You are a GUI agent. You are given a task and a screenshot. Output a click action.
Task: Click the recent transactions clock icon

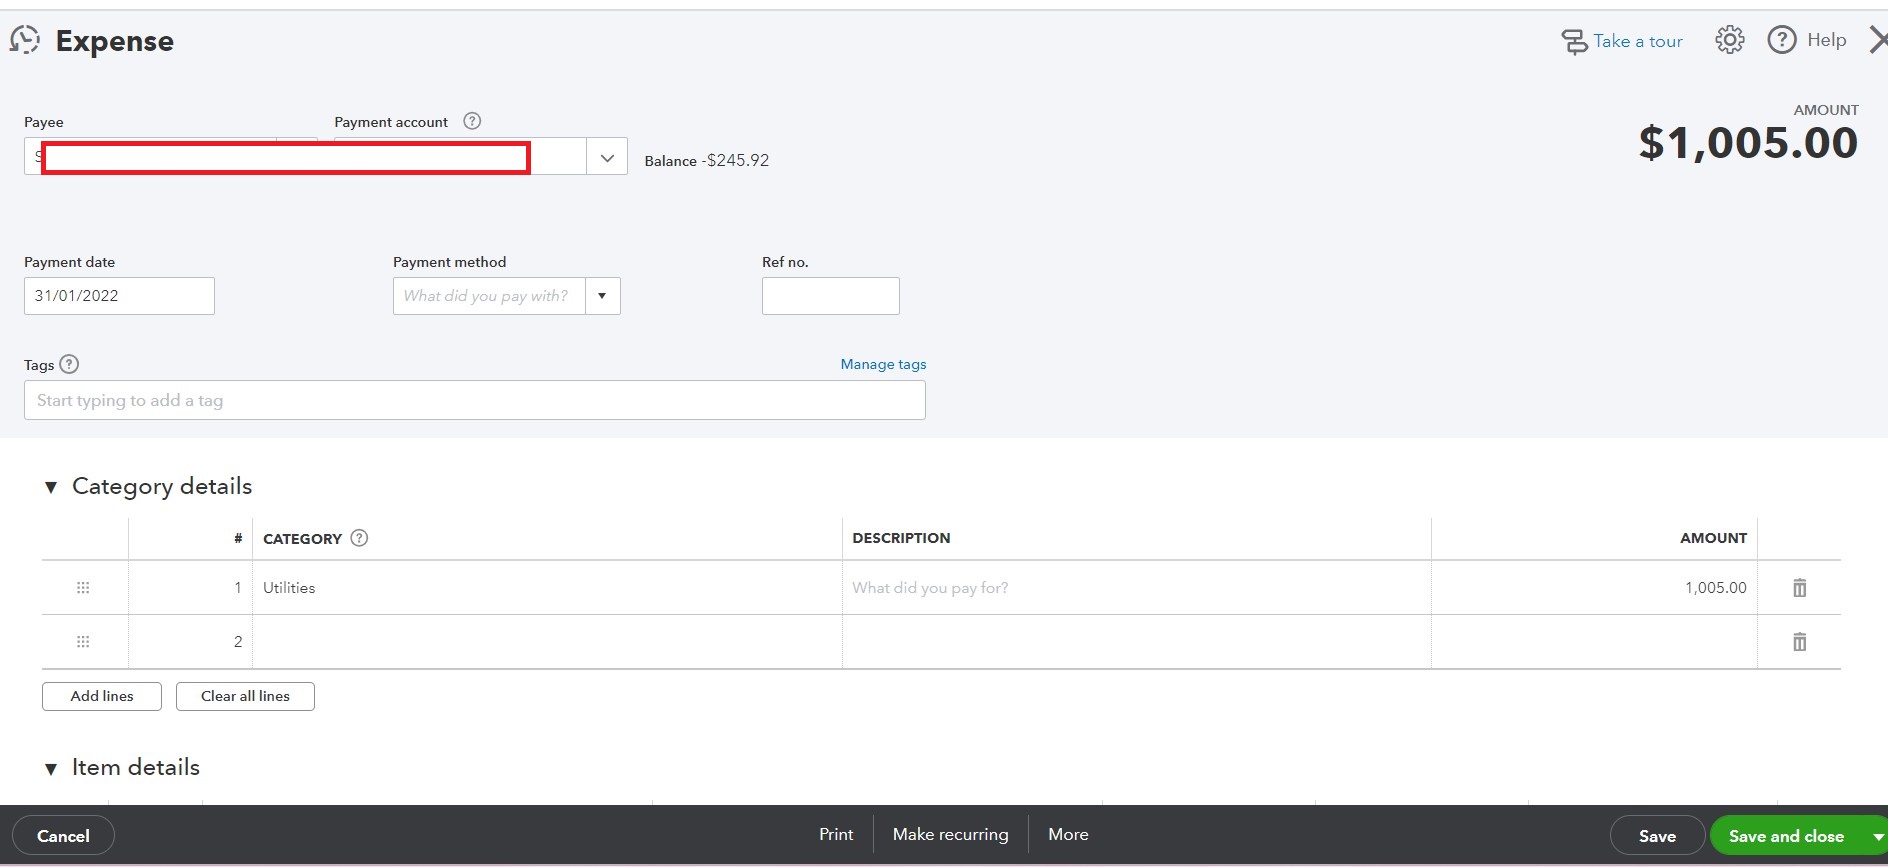(25, 40)
